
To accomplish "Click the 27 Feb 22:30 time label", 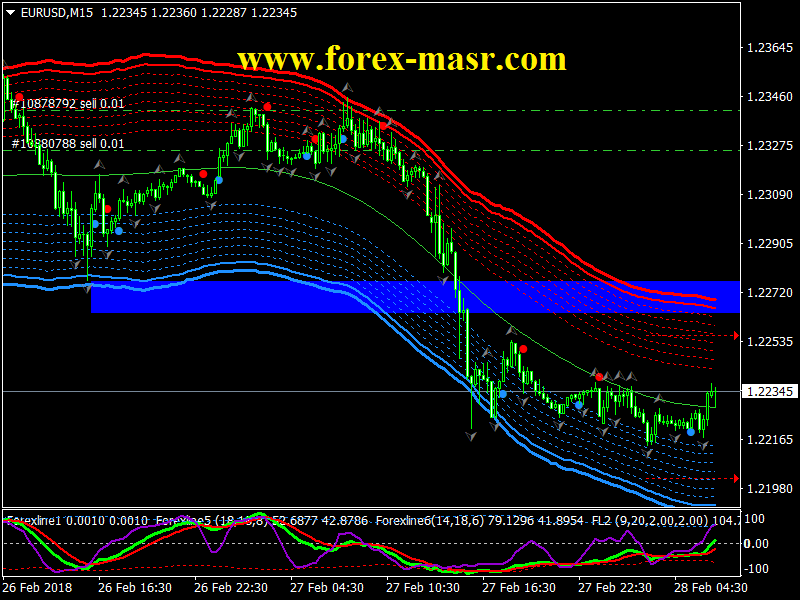I will click(x=614, y=588).
